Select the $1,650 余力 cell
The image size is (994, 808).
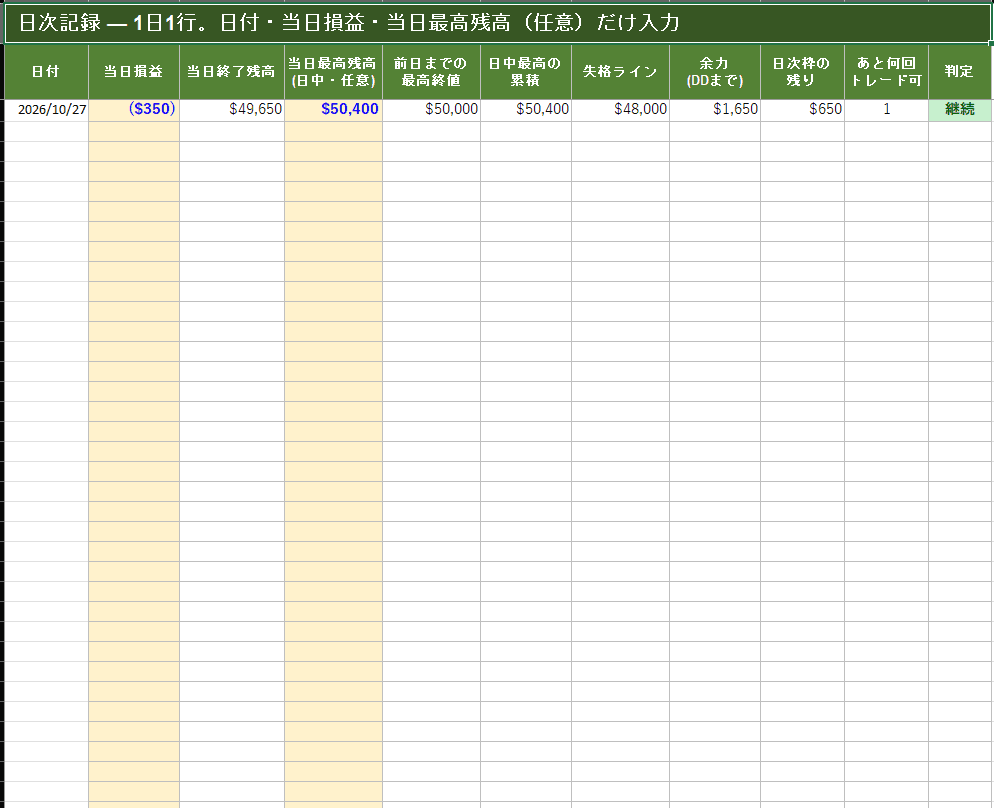point(715,110)
